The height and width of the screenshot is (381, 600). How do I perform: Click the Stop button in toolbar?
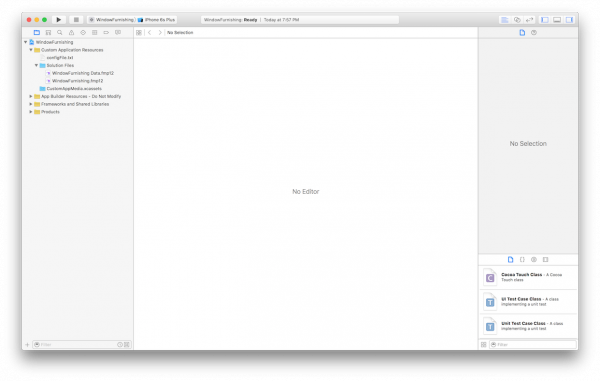tap(76, 20)
